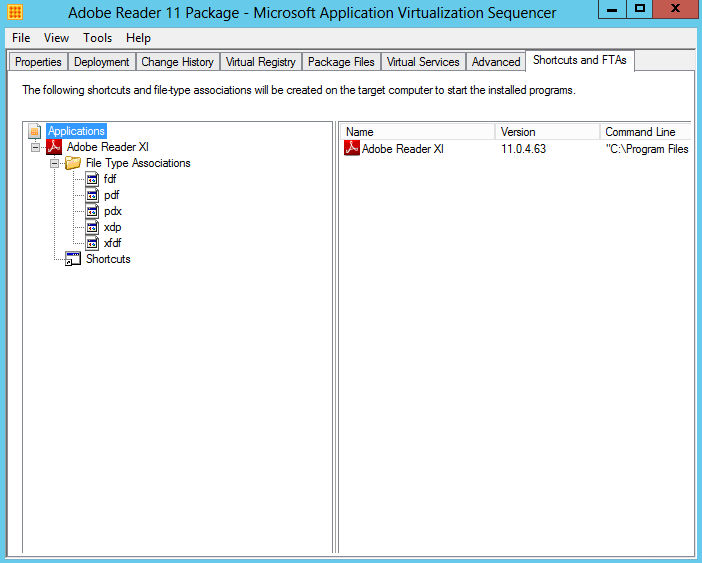The width and height of the screenshot is (702, 563).
Task: Open the View menu
Action: [56, 38]
